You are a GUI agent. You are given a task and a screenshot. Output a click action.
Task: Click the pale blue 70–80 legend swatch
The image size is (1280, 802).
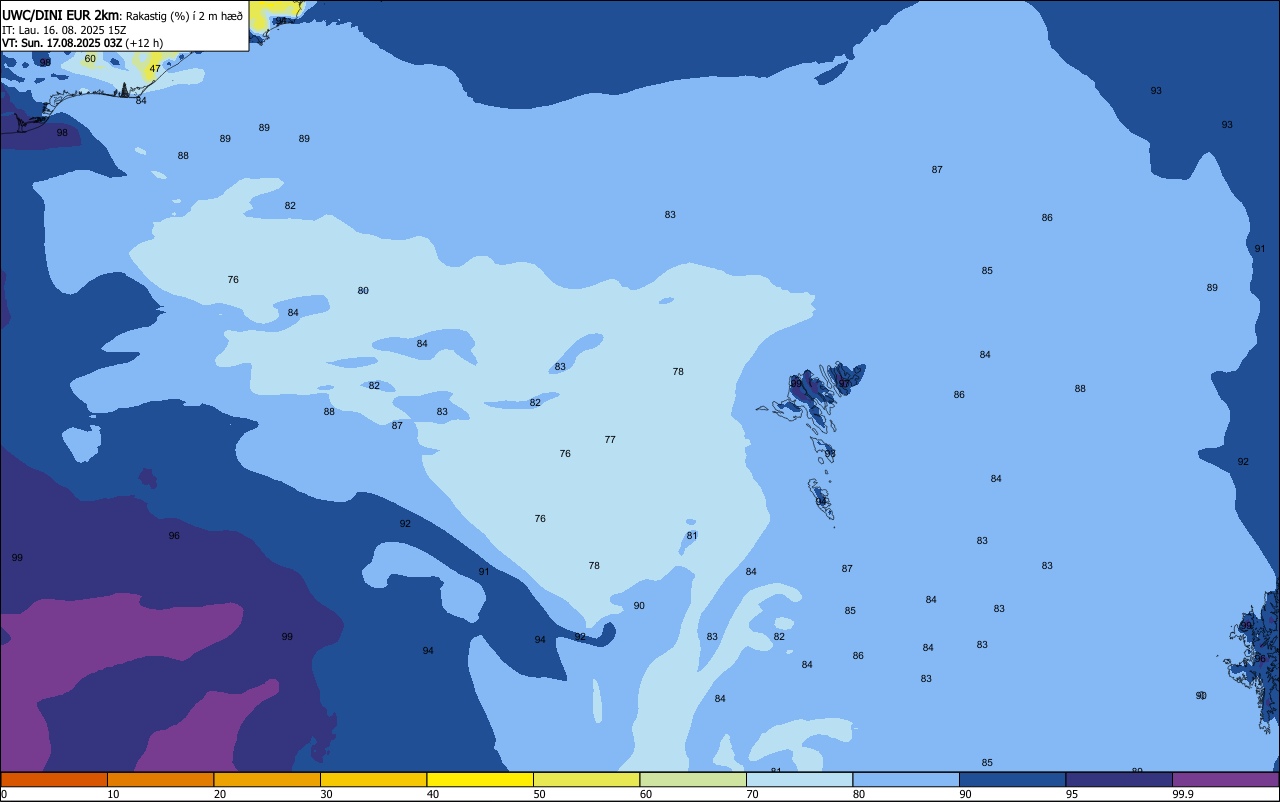point(799,779)
